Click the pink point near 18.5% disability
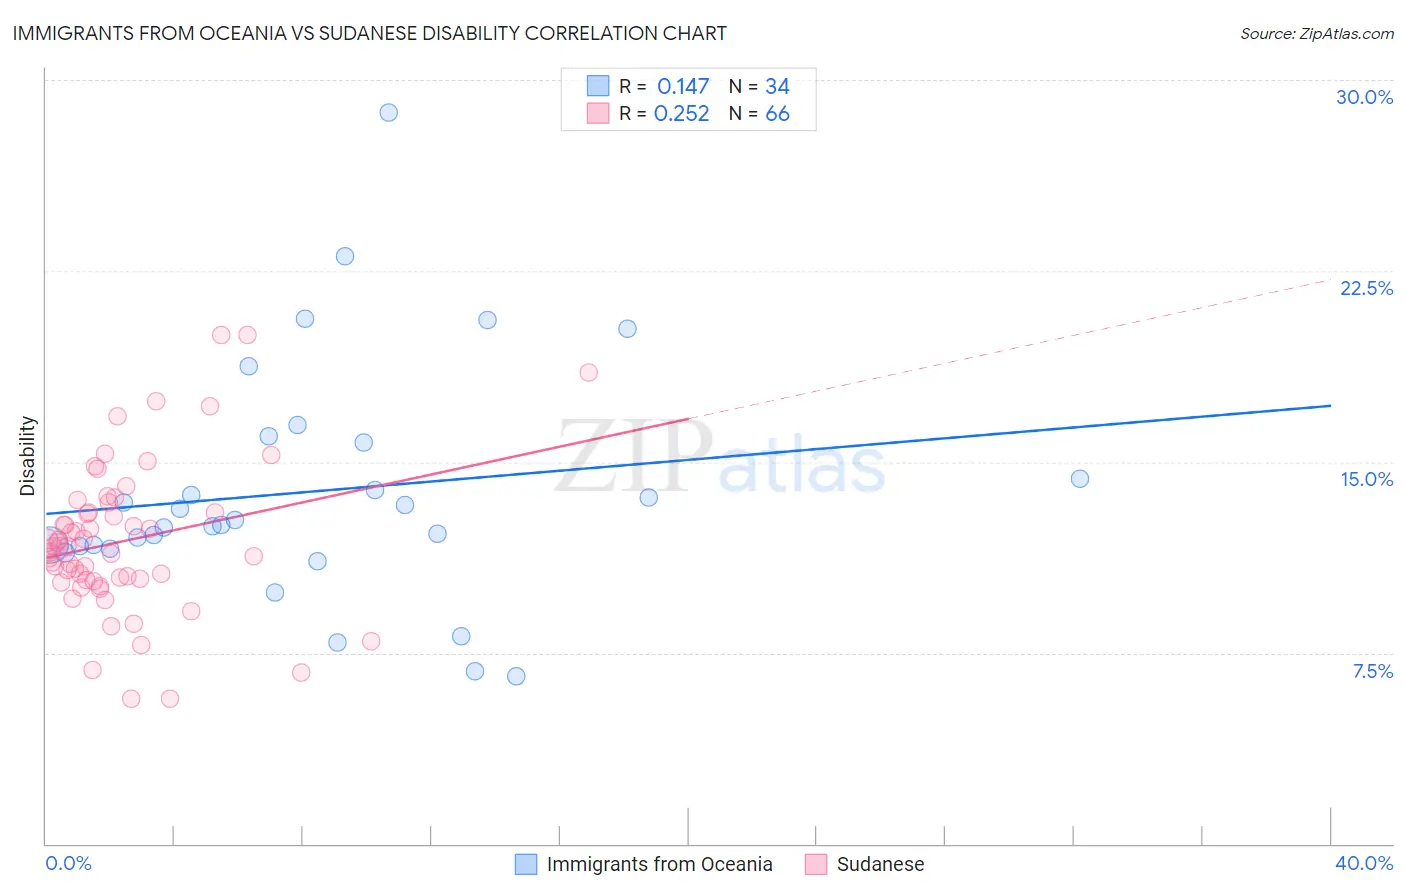The width and height of the screenshot is (1406, 892). click(589, 373)
